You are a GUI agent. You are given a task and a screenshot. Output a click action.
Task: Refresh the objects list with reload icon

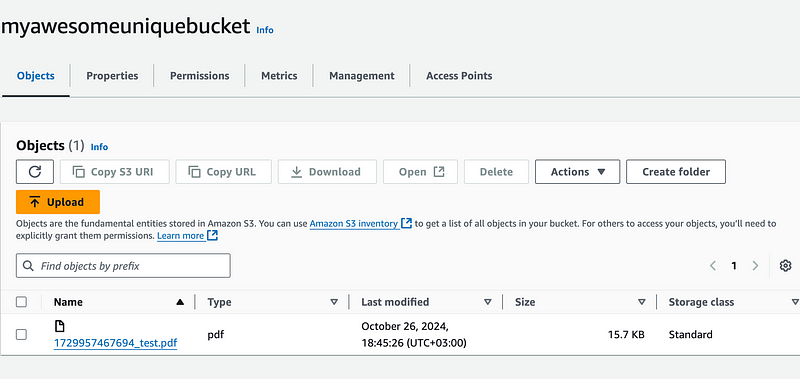tap(35, 172)
